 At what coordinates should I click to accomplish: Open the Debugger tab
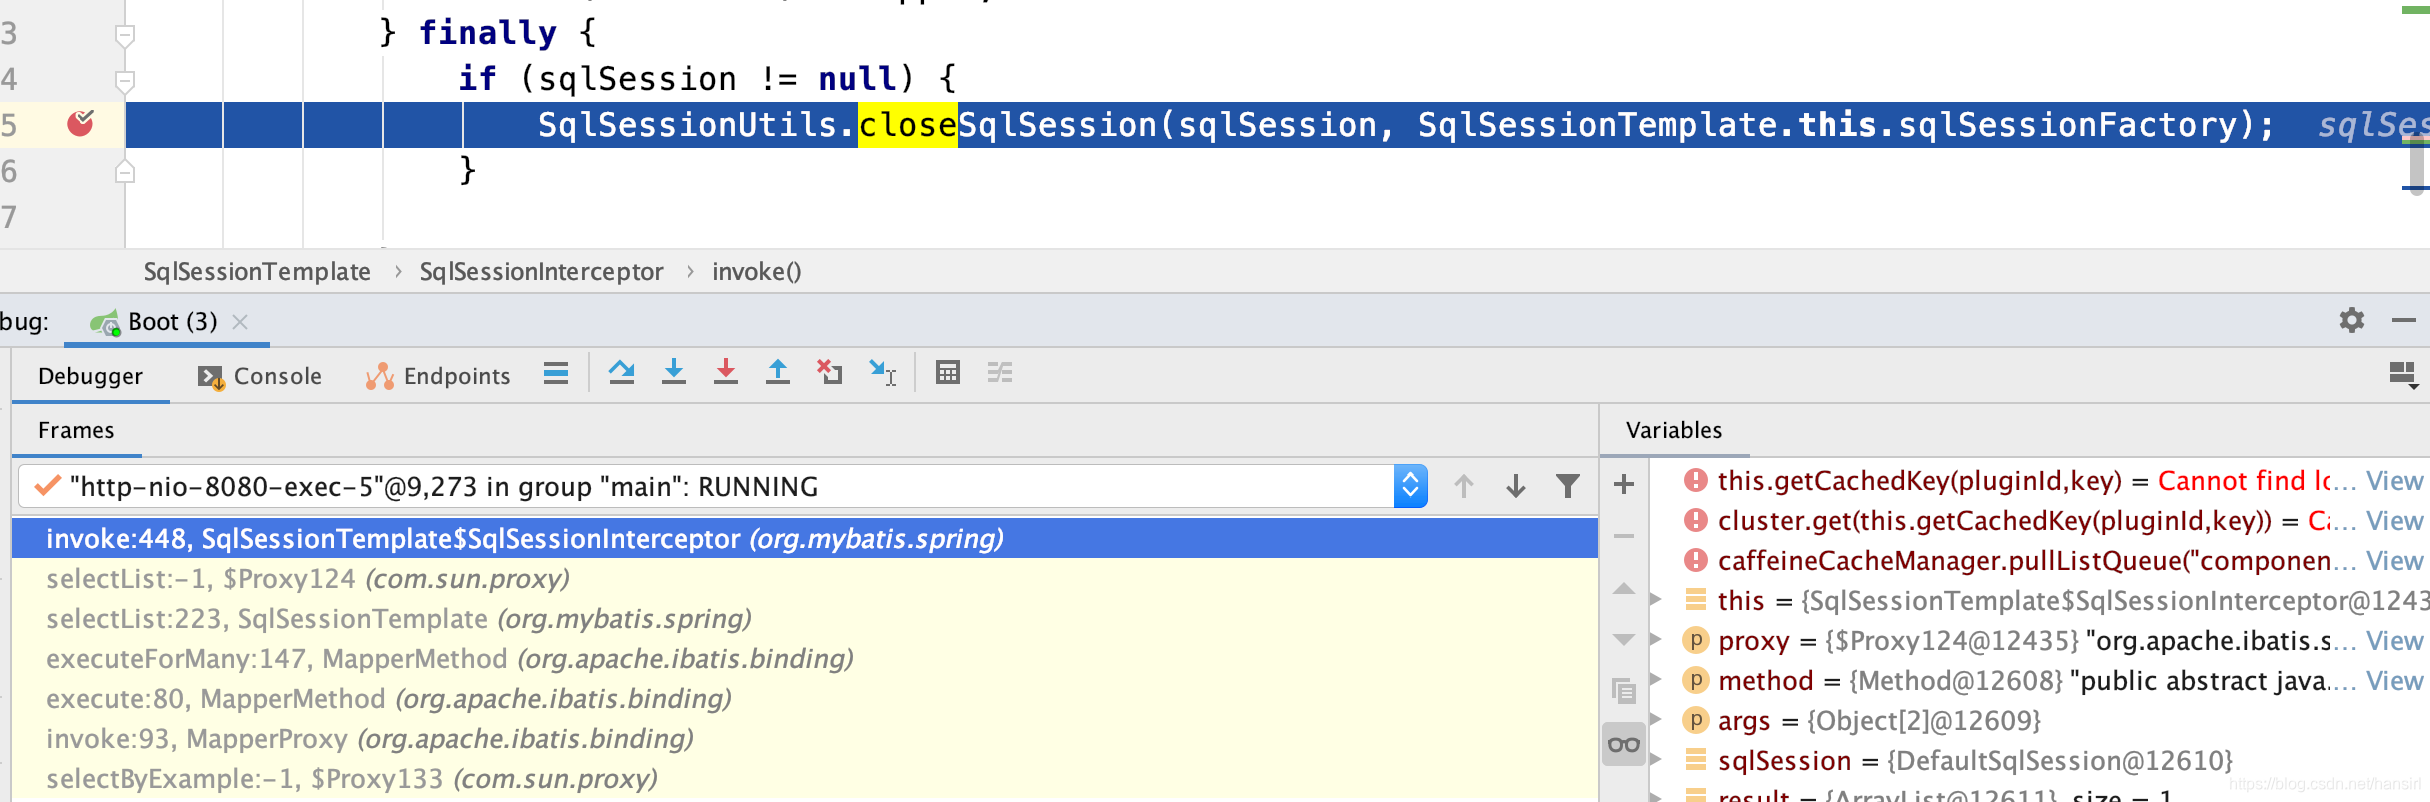(x=90, y=376)
